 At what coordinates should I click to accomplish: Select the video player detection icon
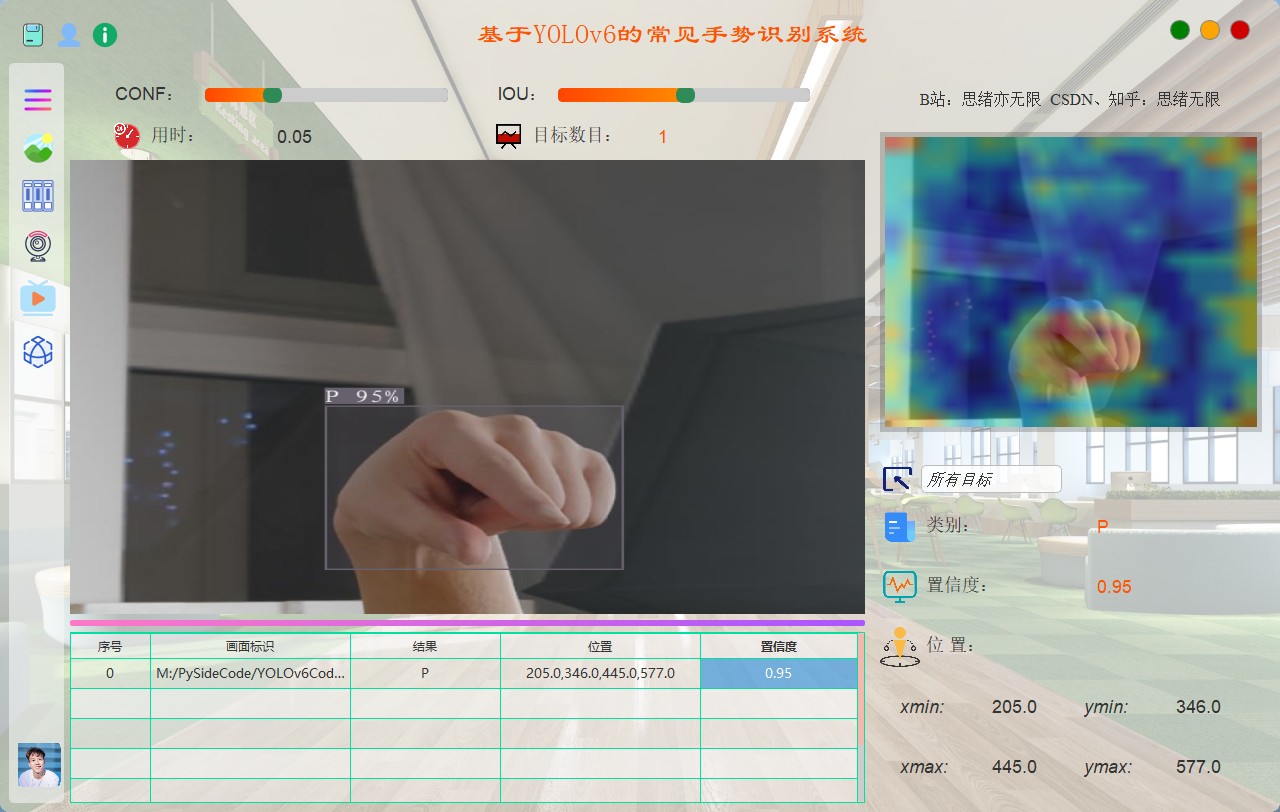pos(38,297)
